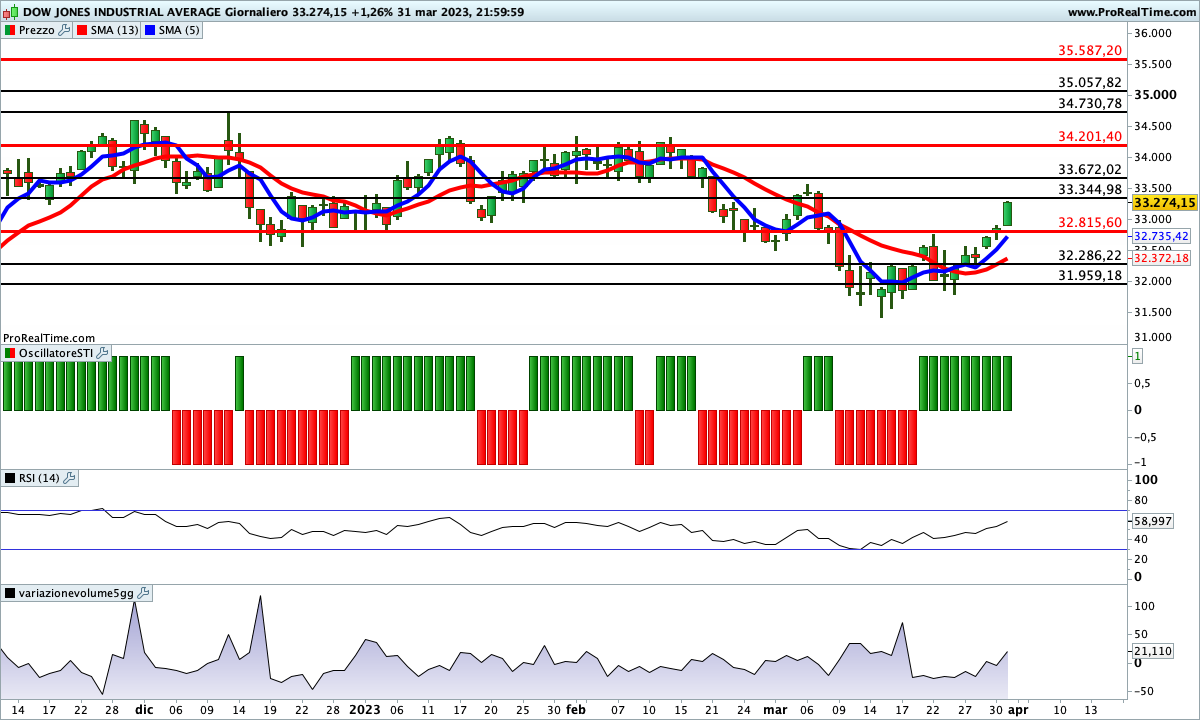Click the ProRealTime.com watermark link

click(x=49, y=338)
